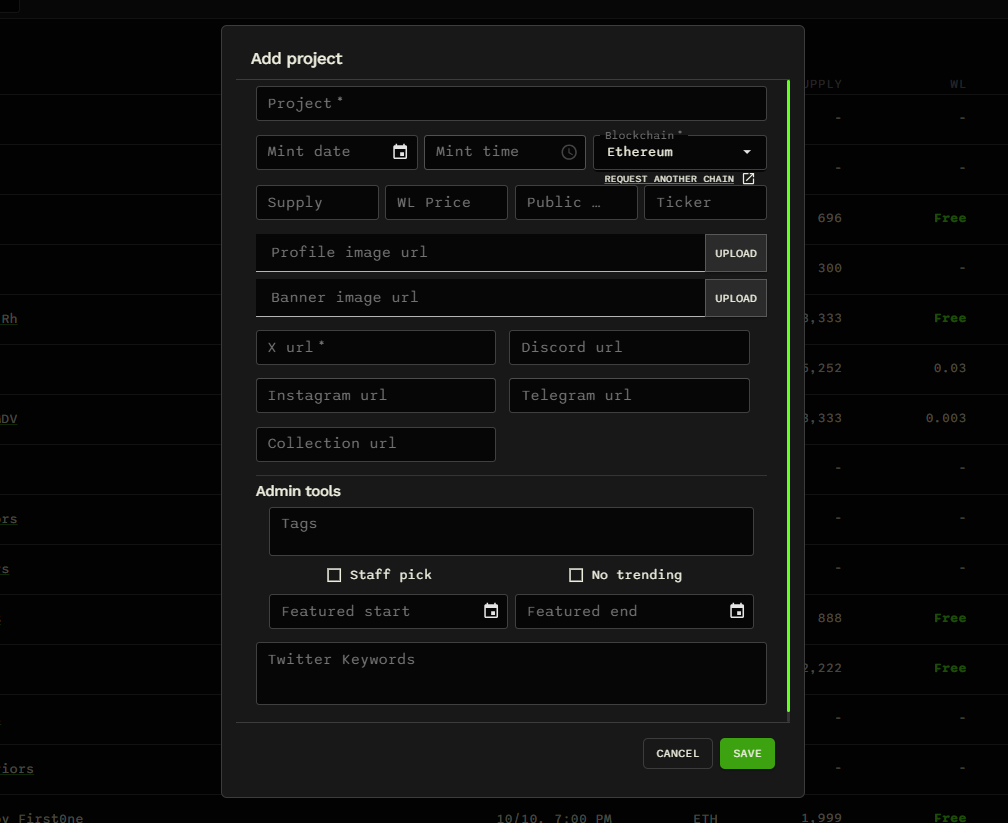Cancel the Add project dialog

click(678, 754)
